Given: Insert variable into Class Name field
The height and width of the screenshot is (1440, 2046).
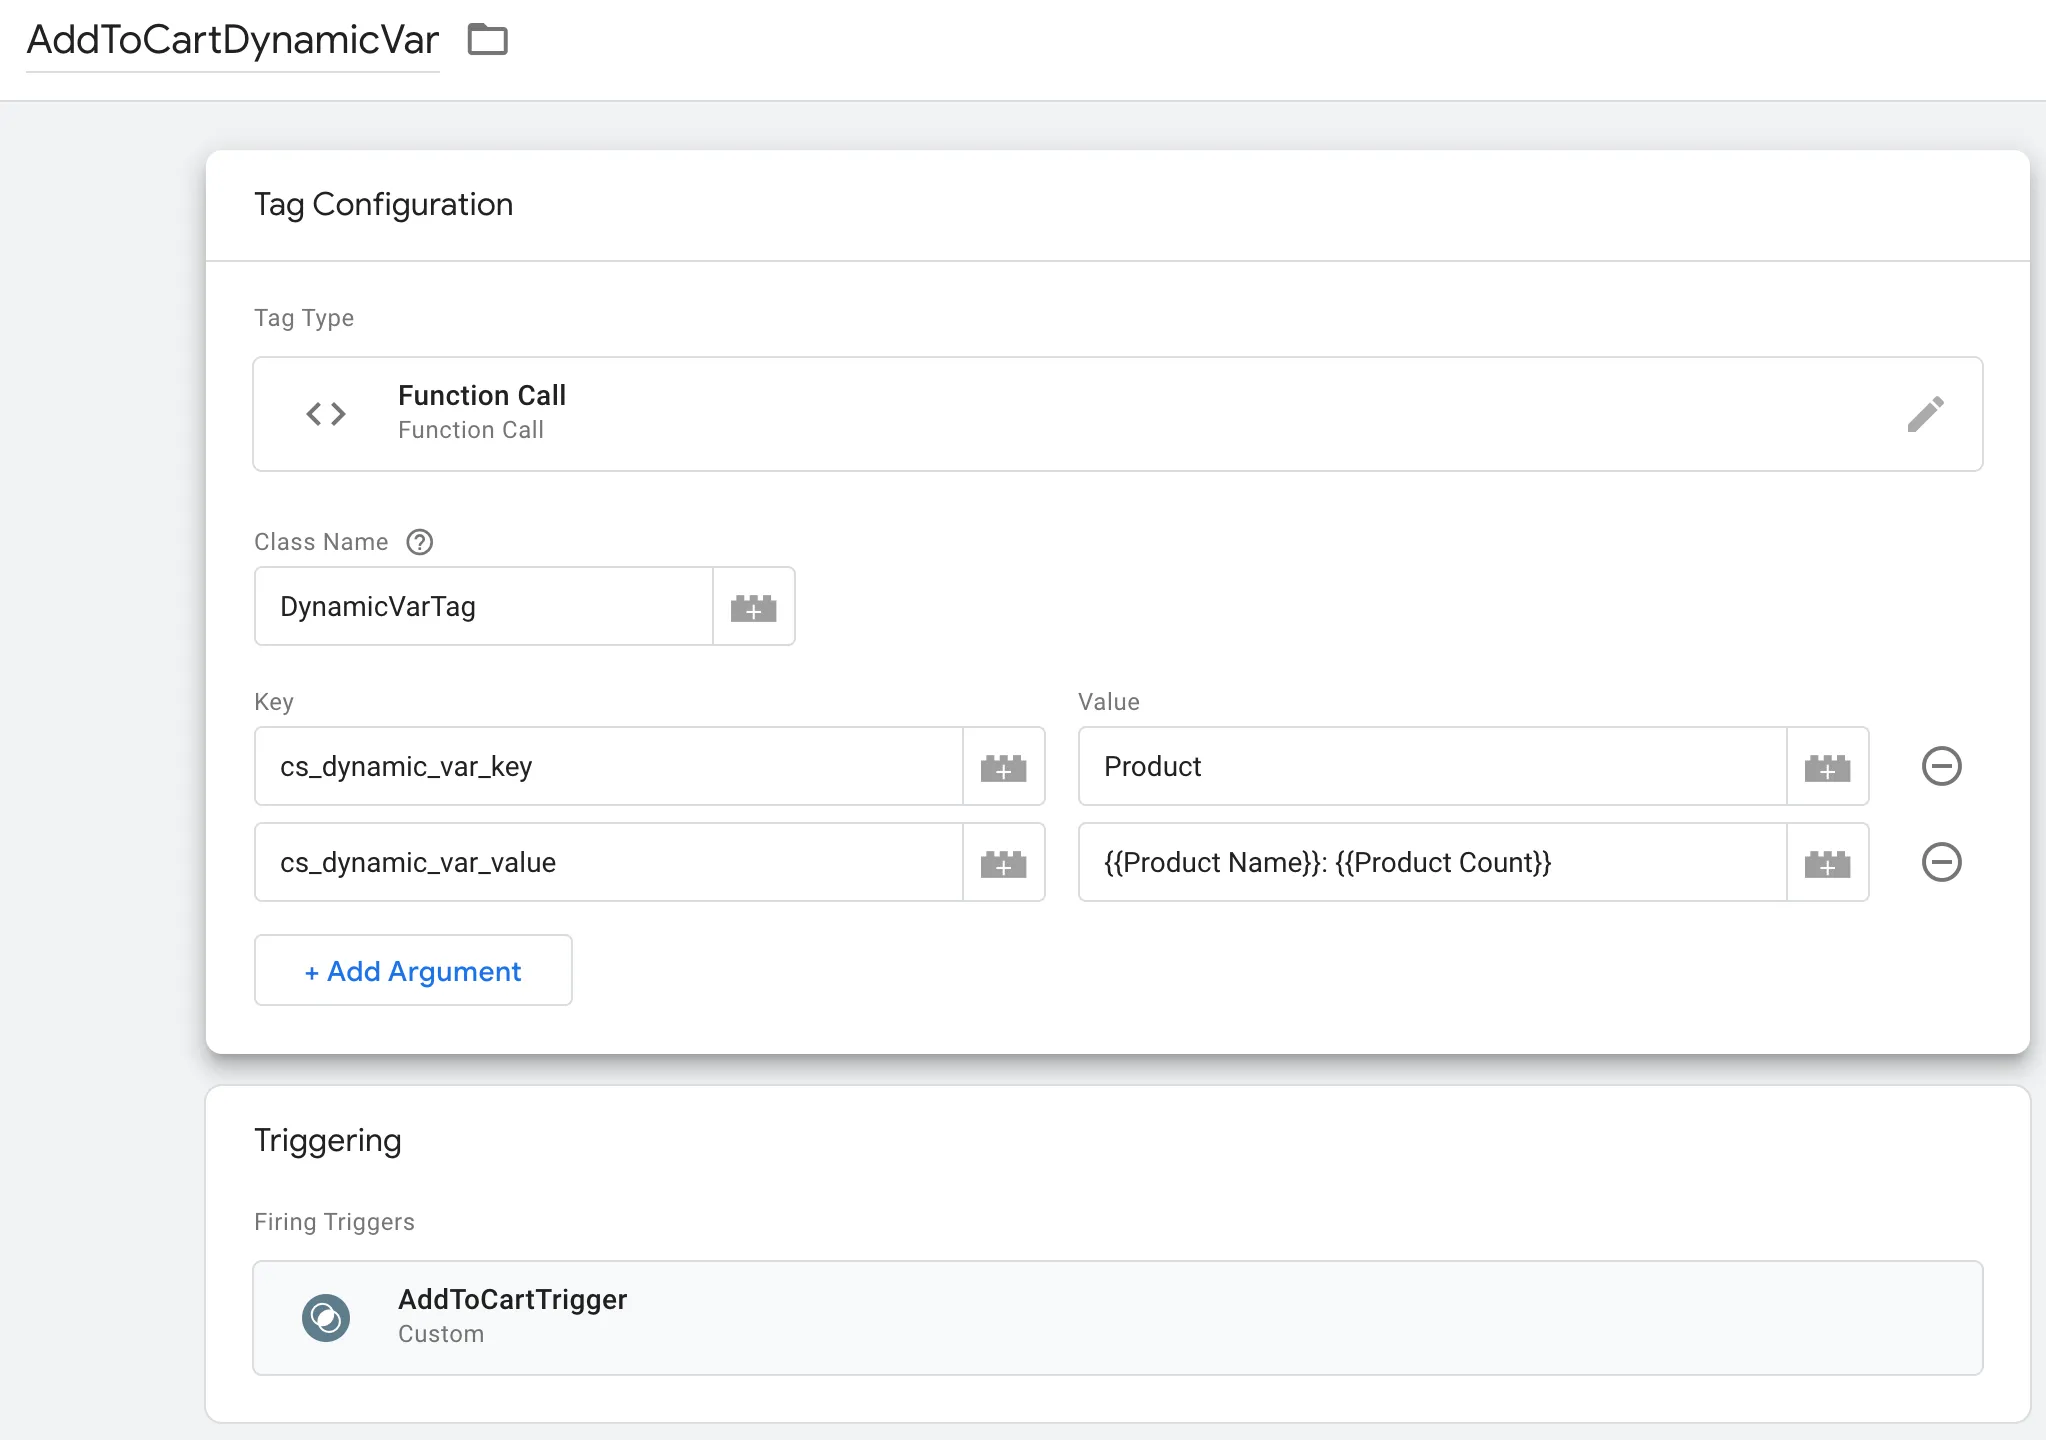Looking at the screenshot, I should [753, 607].
